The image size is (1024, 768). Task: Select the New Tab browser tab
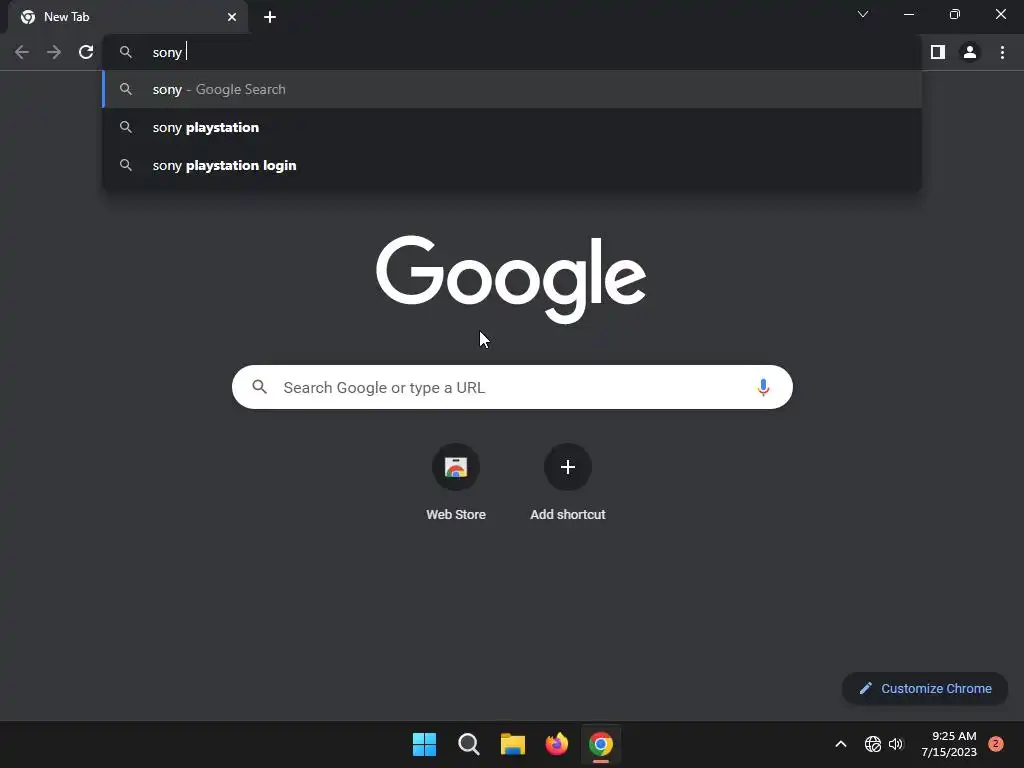coord(127,18)
